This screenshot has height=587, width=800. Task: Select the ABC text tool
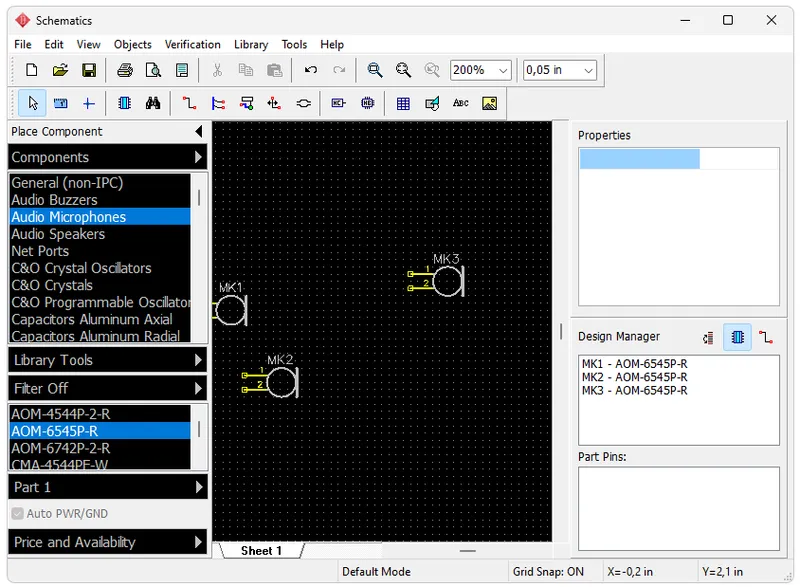click(x=460, y=104)
